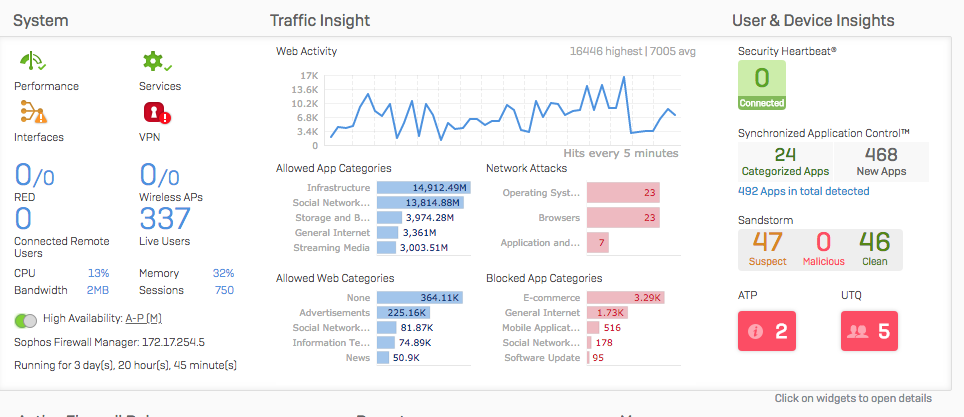Click the Mobile Applicat... 516 bar
The width and height of the screenshot is (964, 417).
pos(593,327)
